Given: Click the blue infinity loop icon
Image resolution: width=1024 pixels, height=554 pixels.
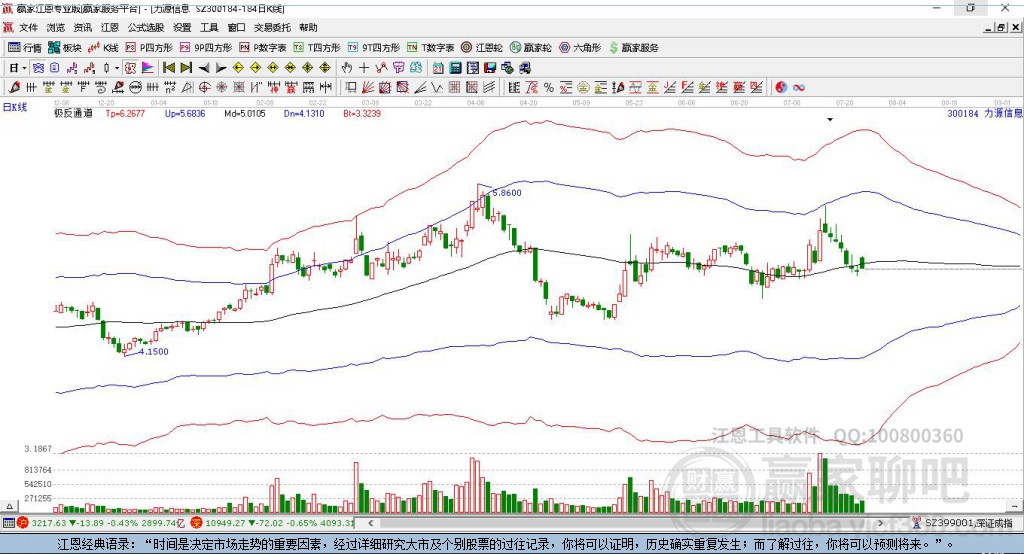Looking at the screenshot, I should pos(799,88).
